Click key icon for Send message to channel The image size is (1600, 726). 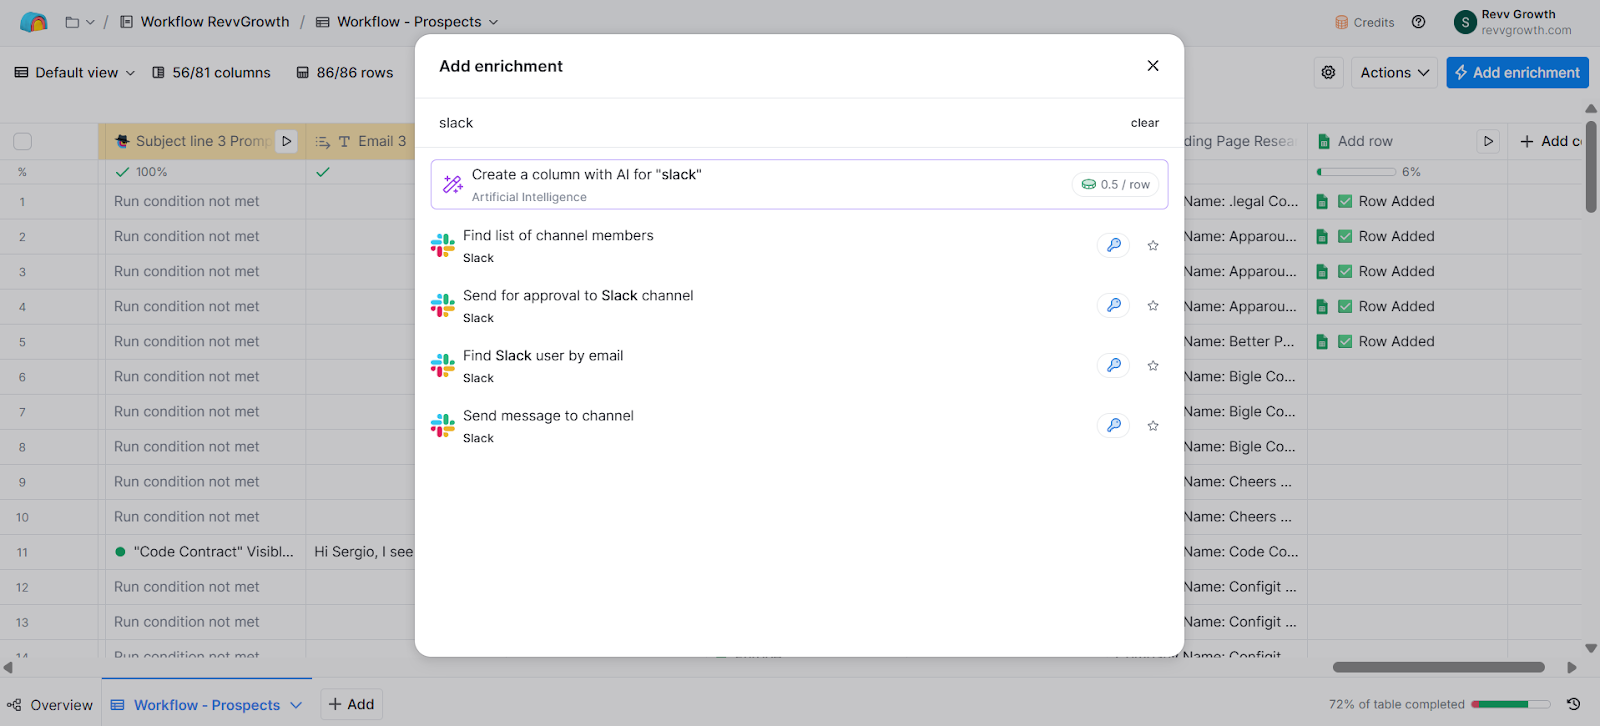click(x=1113, y=425)
